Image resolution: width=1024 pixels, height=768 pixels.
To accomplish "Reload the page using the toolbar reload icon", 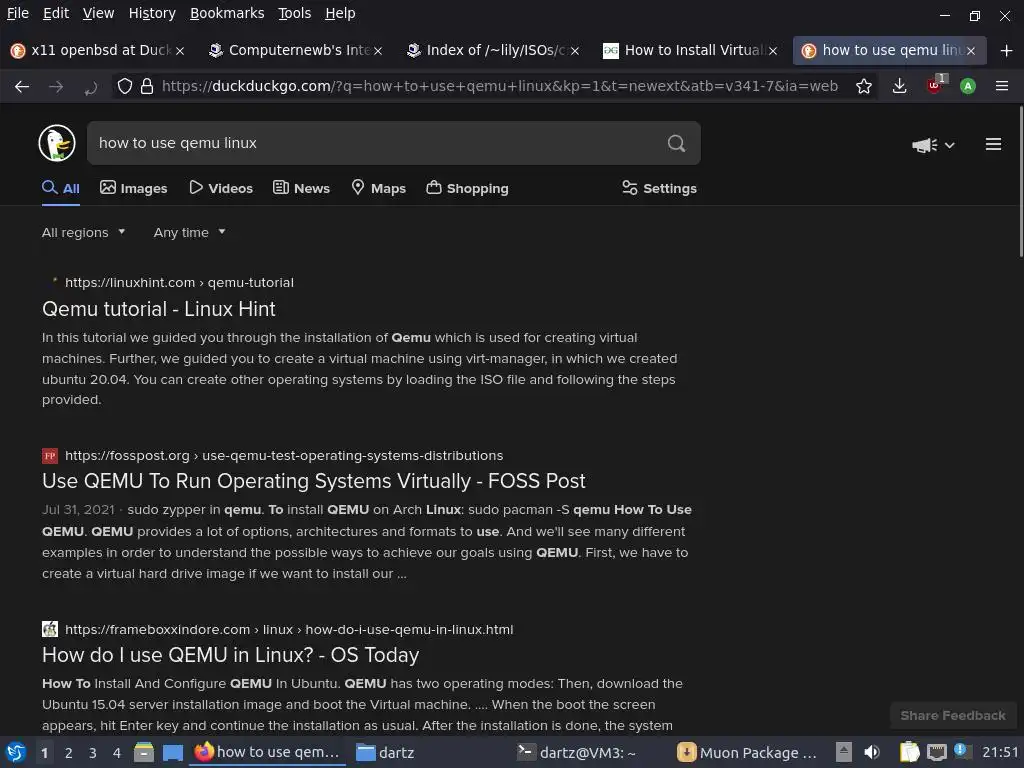I will (91, 86).
